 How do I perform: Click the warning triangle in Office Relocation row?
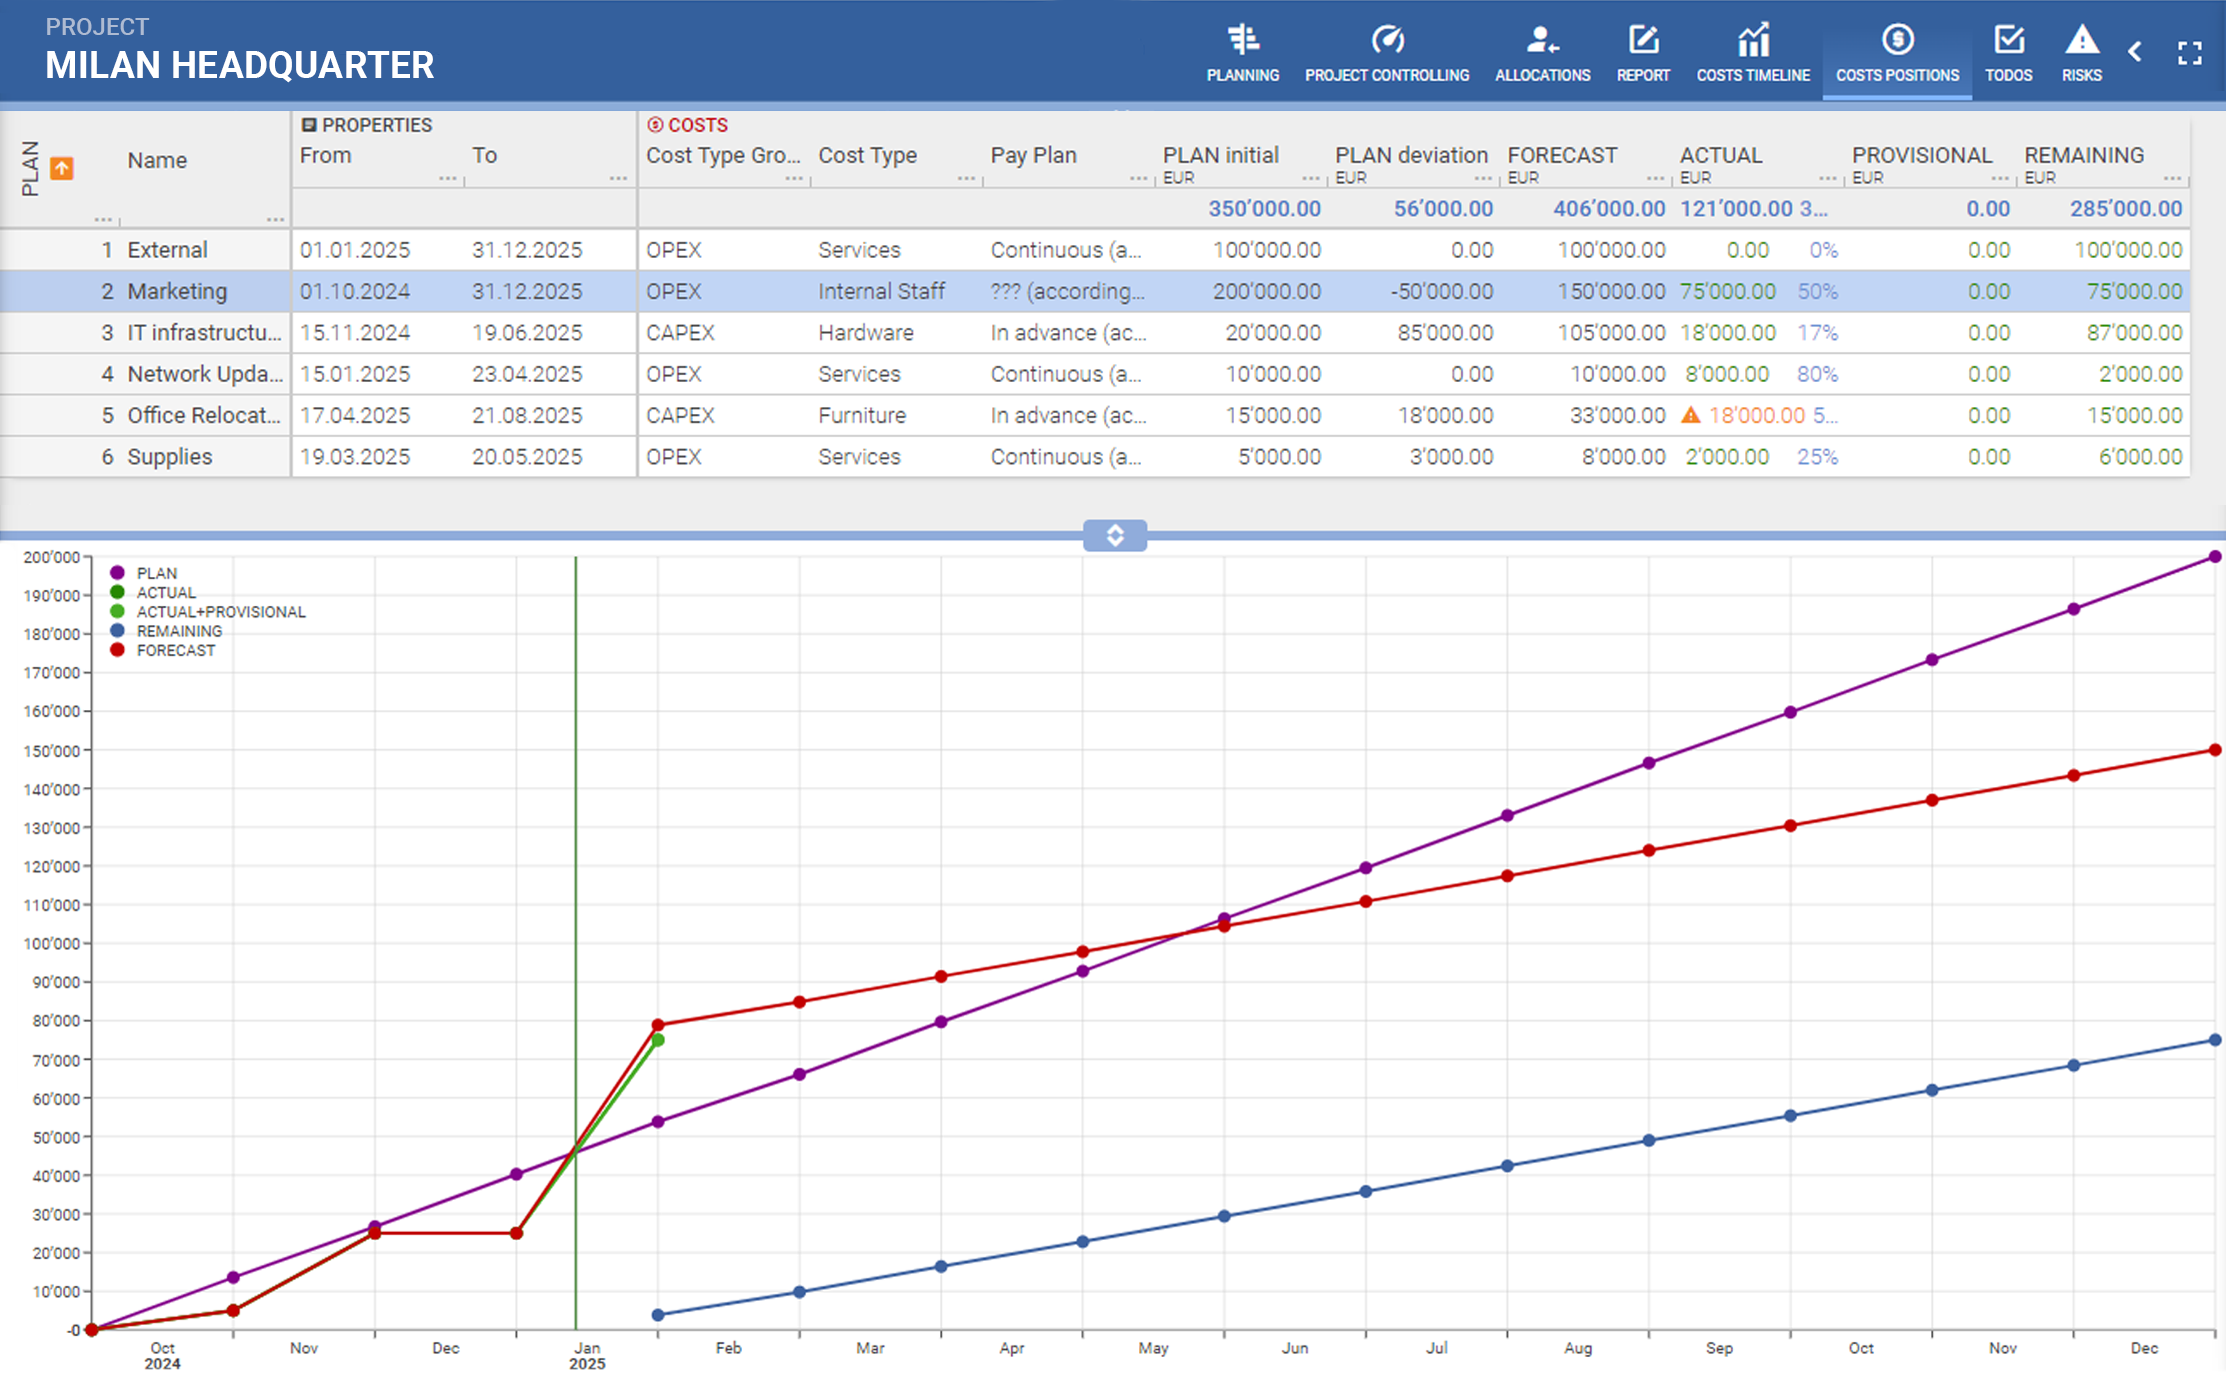click(x=1691, y=415)
